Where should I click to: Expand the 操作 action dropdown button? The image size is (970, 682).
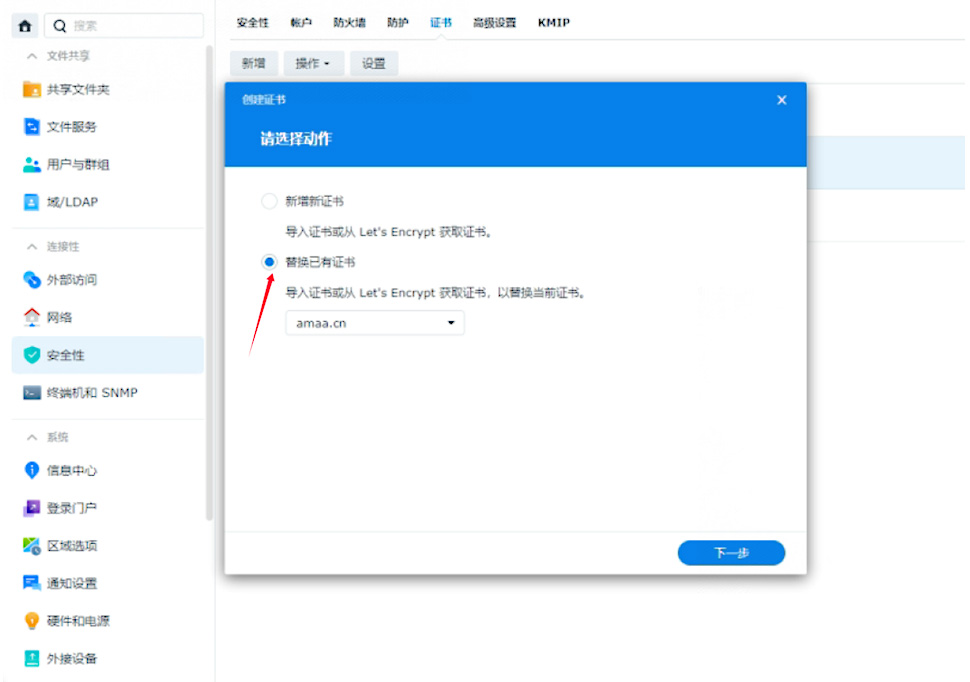coord(313,63)
